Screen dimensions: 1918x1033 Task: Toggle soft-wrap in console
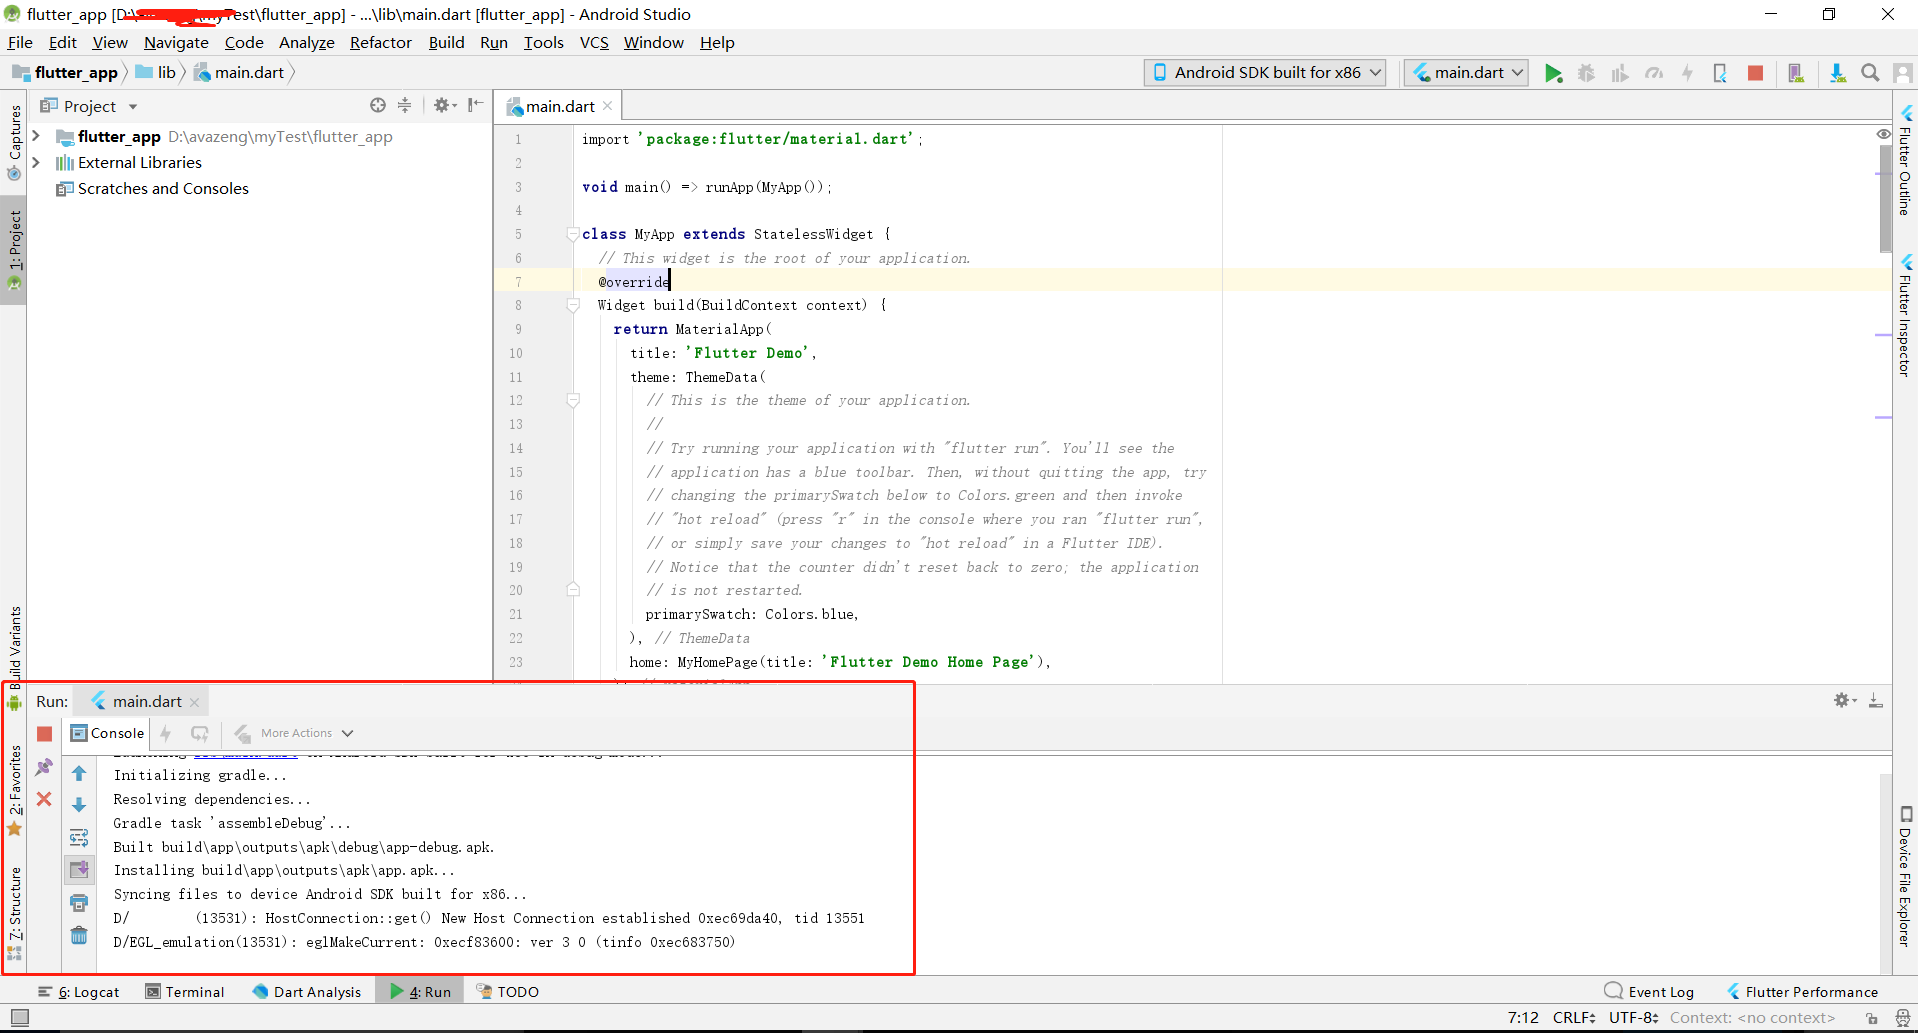79,838
